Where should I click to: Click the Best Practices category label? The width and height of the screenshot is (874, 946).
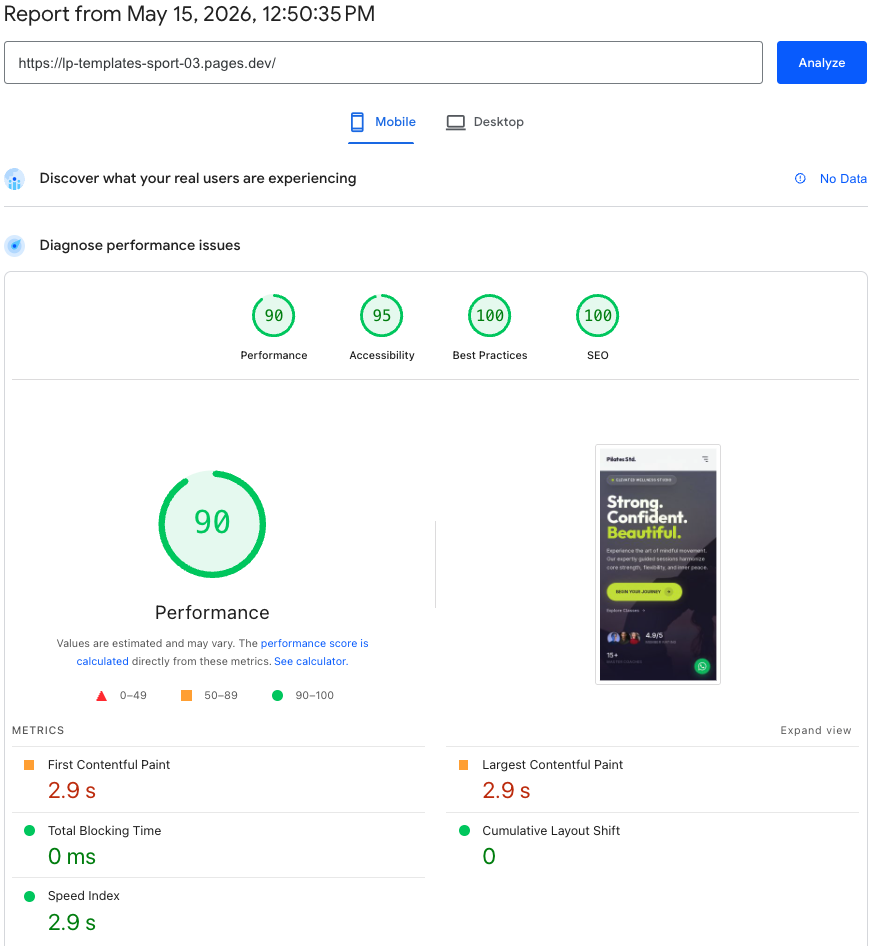point(490,355)
